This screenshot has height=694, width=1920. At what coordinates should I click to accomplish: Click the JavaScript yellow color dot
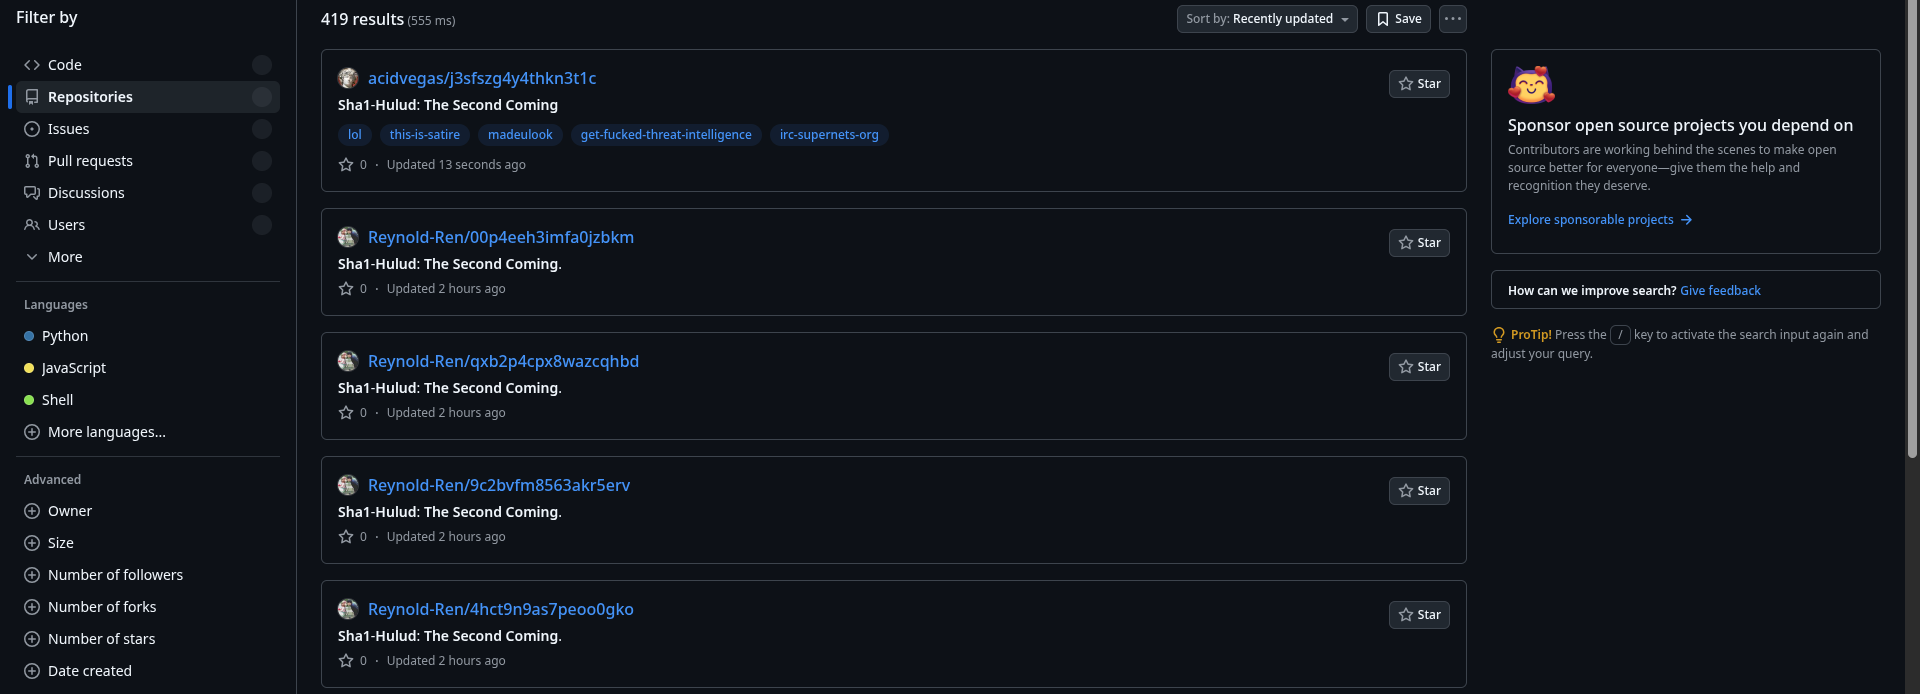[x=29, y=368]
